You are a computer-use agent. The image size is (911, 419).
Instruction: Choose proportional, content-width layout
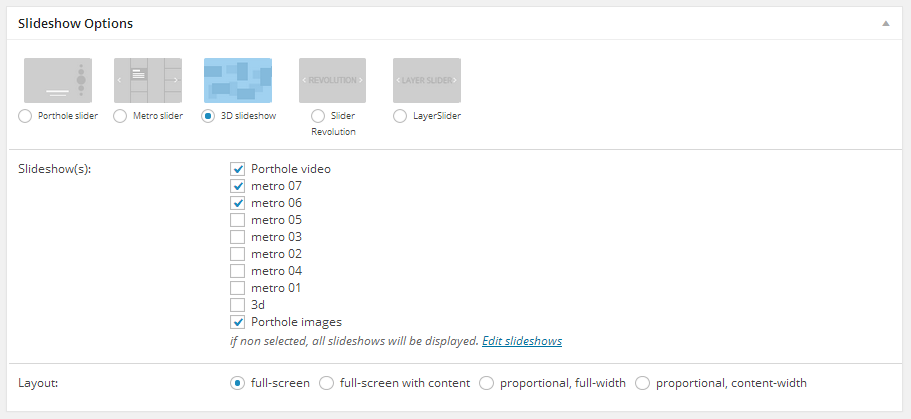click(x=642, y=383)
